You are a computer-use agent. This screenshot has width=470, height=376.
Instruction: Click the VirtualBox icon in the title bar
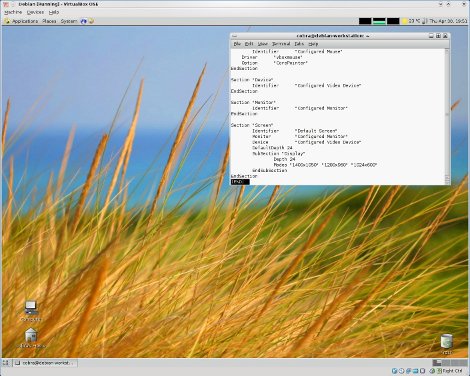[5, 4]
